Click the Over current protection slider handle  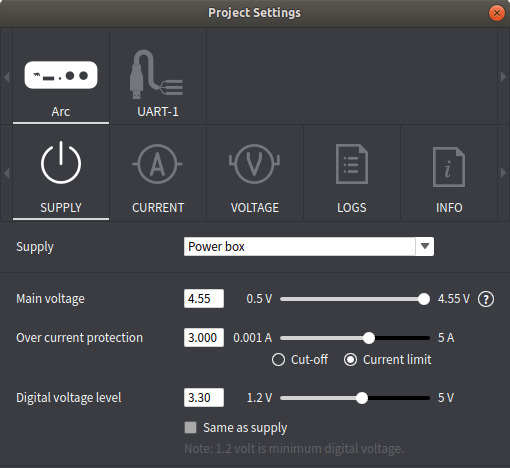(x=369, y=338)
